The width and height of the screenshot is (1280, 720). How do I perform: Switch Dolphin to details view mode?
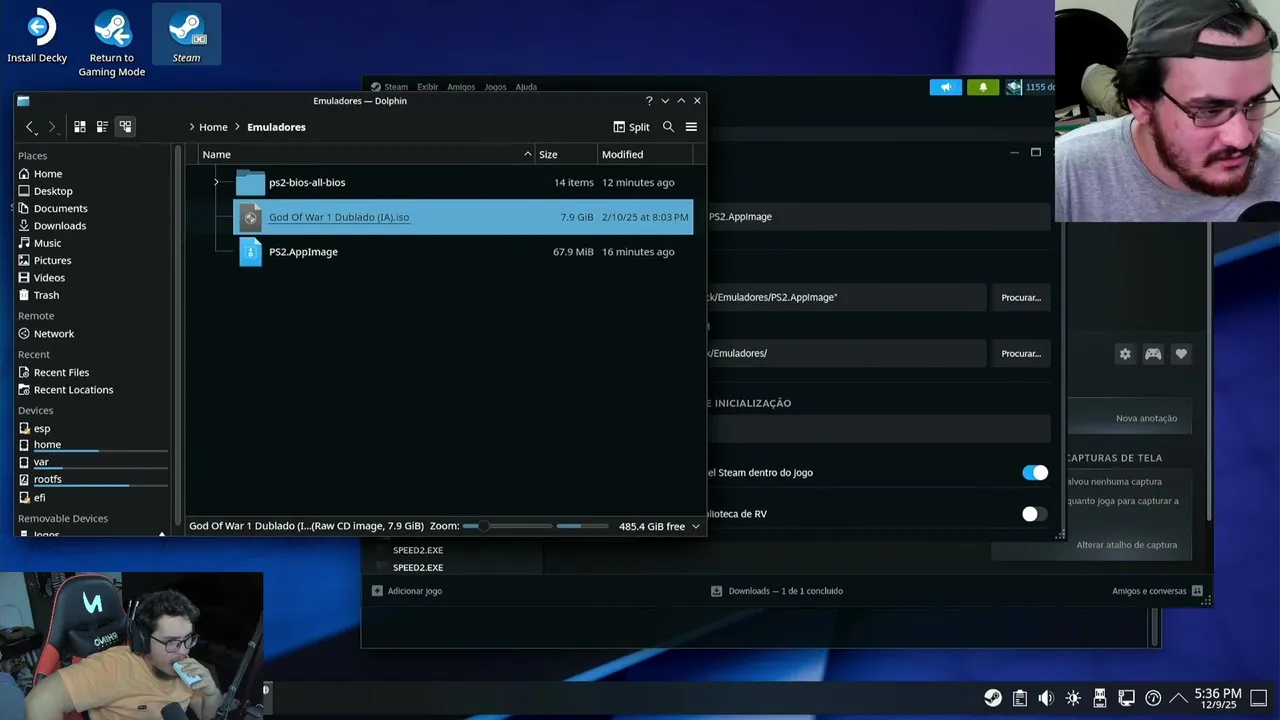[x=125, y=127]
